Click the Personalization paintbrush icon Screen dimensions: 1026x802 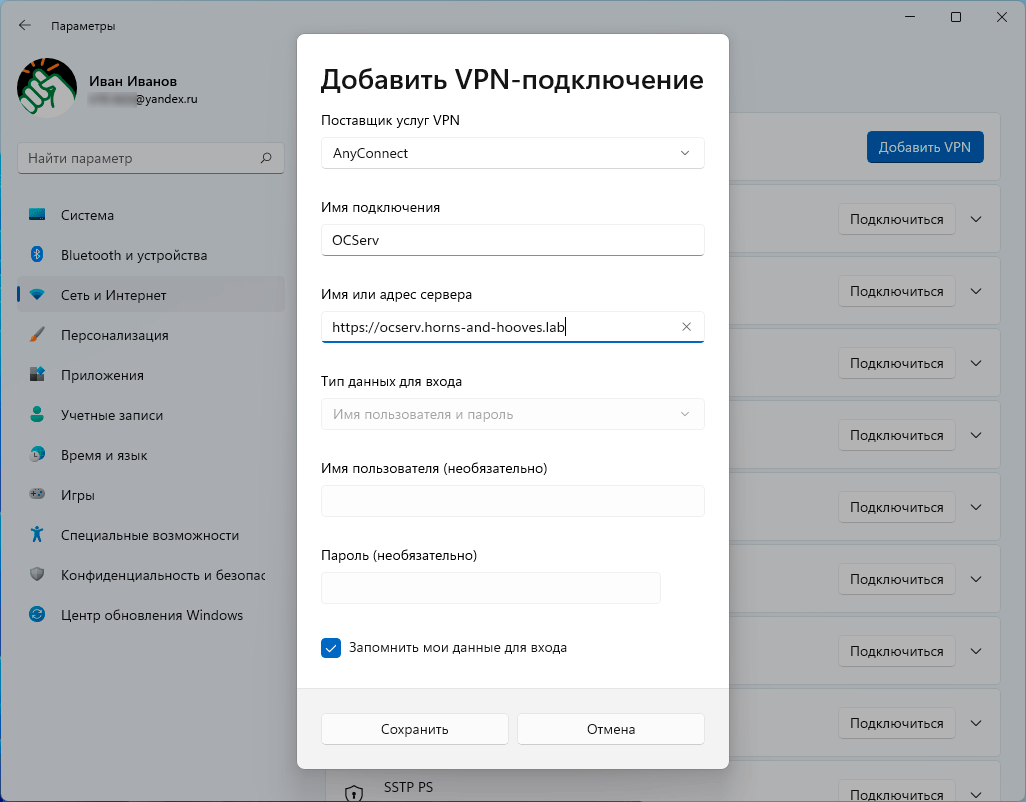point(37,335)
